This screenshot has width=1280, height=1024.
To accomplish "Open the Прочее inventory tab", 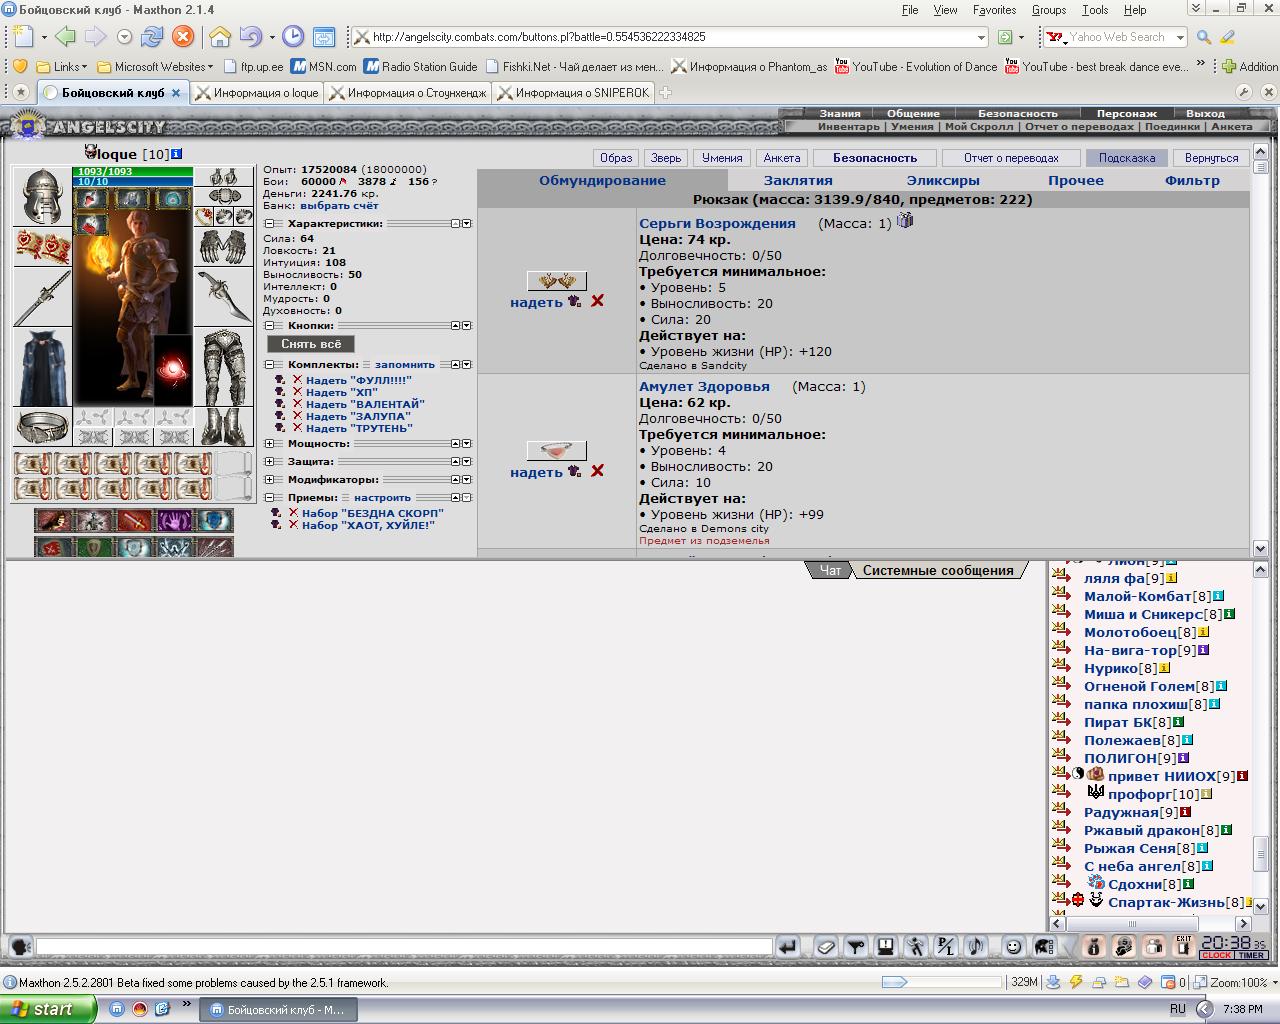I will (1076, 181).
